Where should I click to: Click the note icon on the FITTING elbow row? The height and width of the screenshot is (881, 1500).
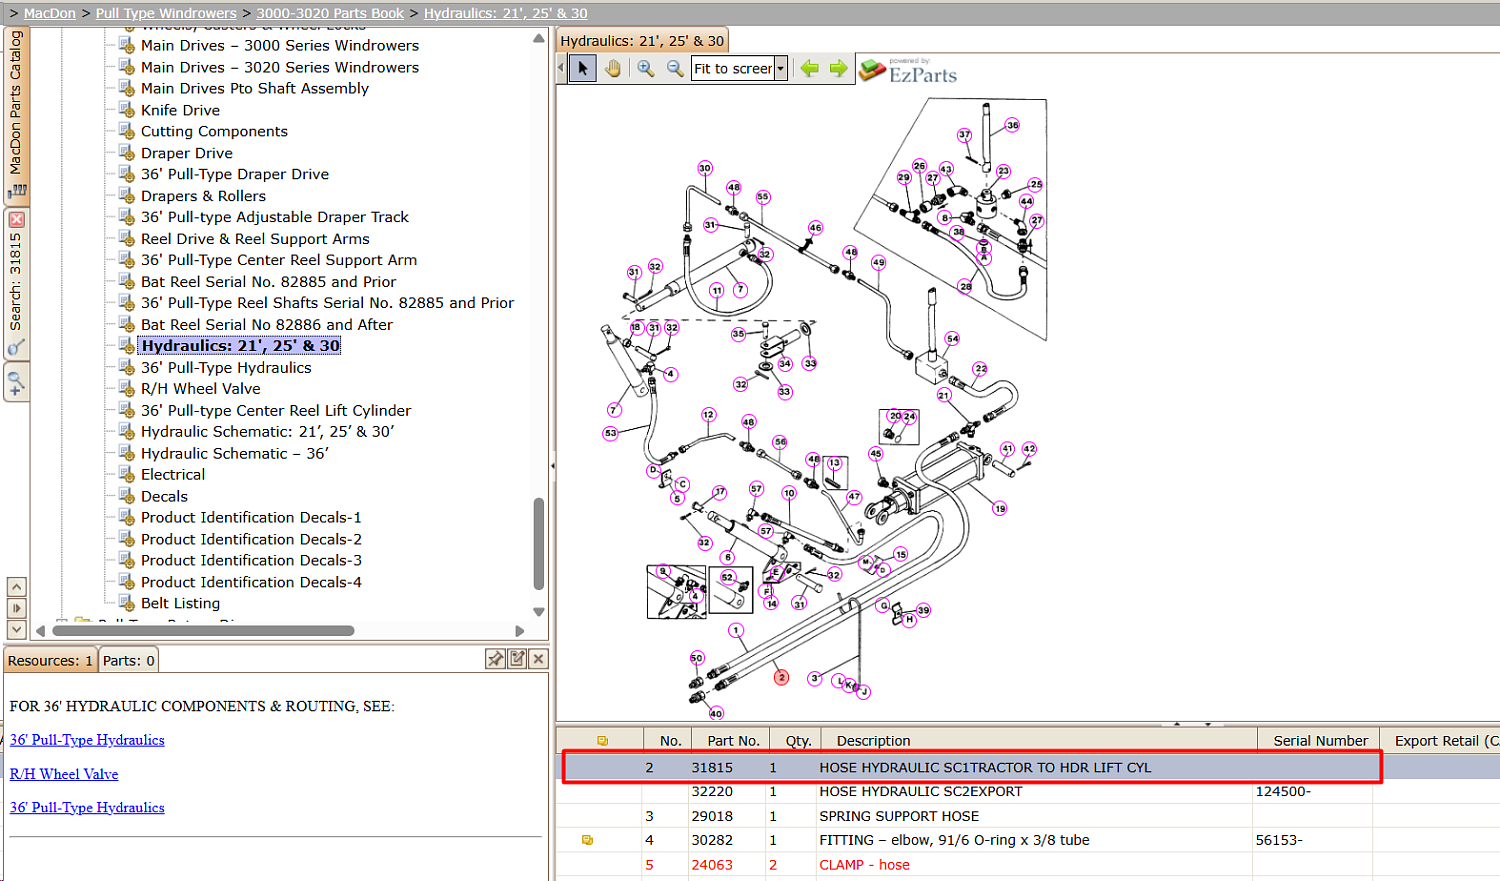pos(587,840)
